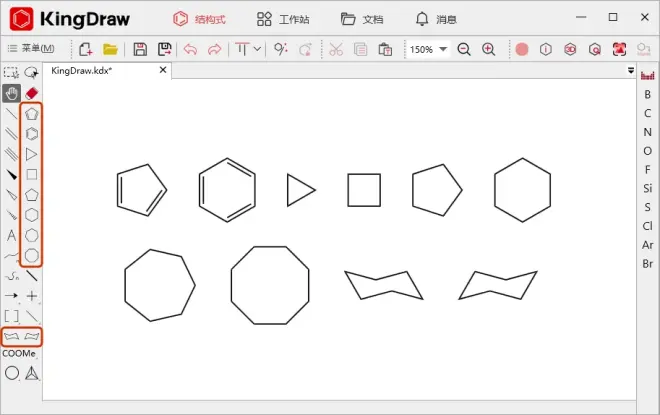This screenshot has width=660, height=415.
Task: Select the plus sign tool
Action: [x=32, y=296]
